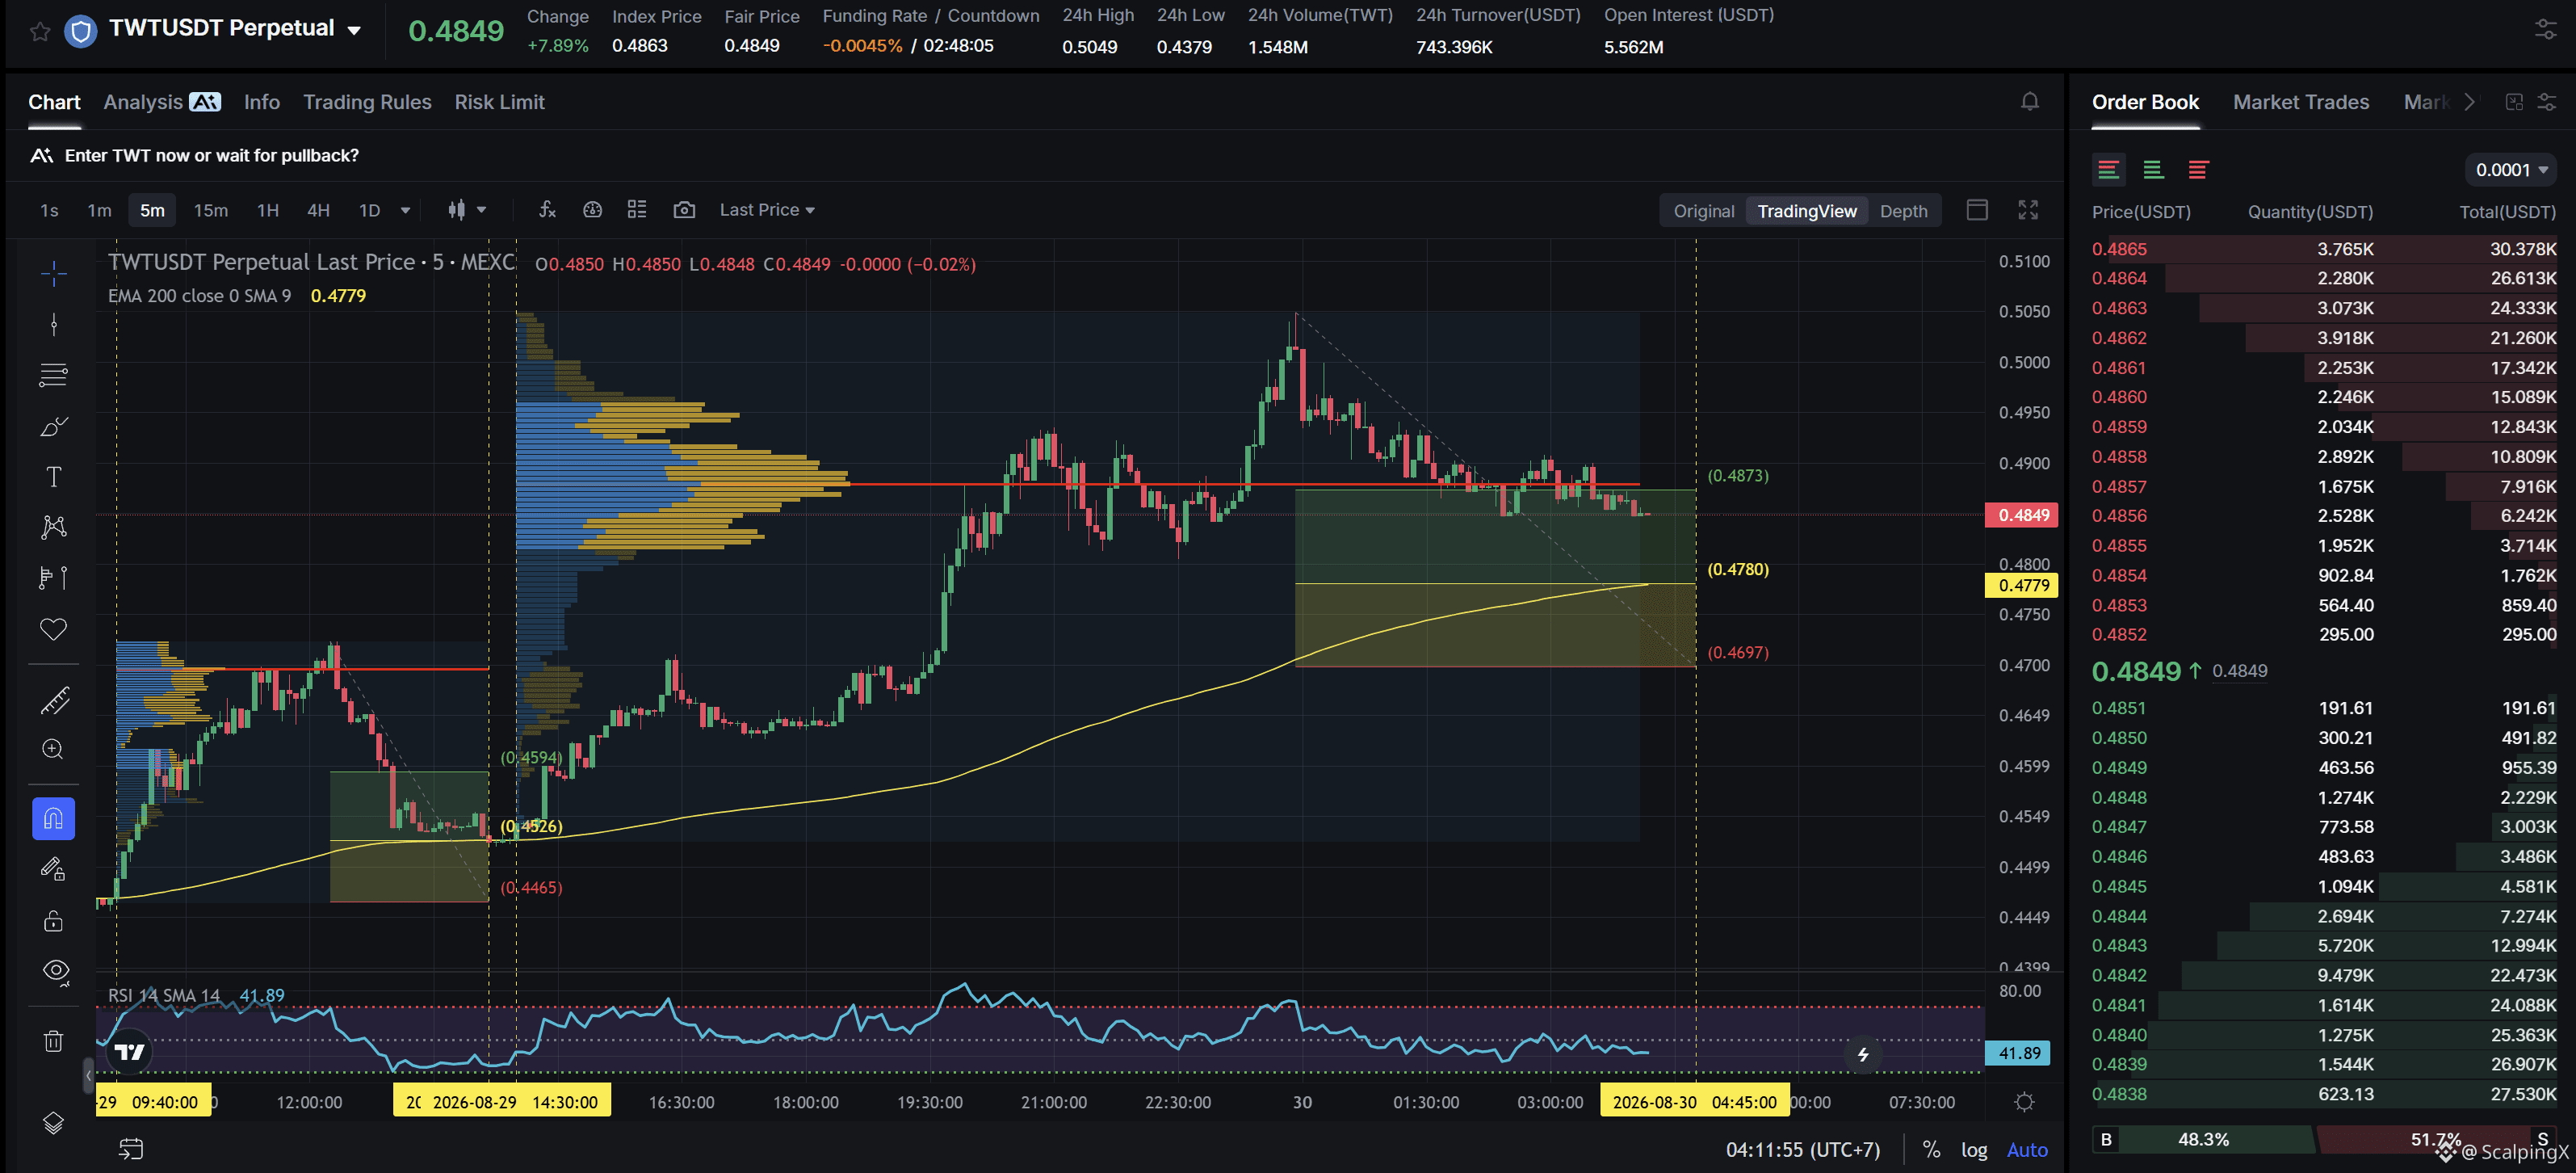The width and height of the screenshot is (2576, 1173).
Task: Open the Last Price dropdown
Action: [767, 210]
